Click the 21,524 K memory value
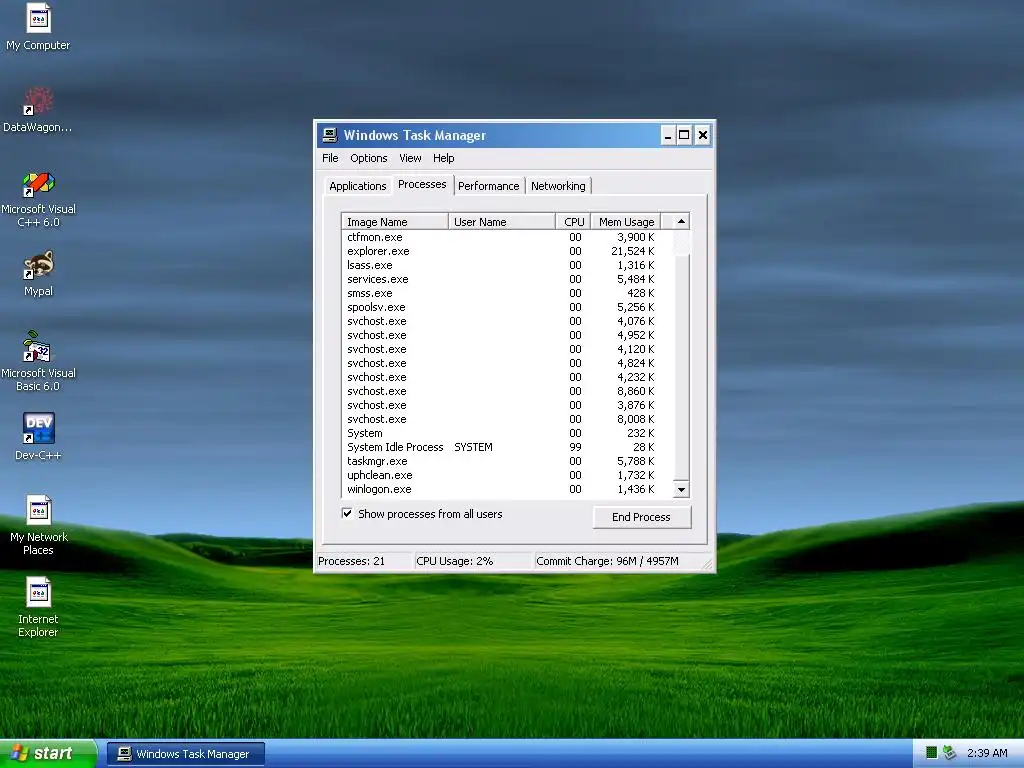This screenshot has height=768, width=1024. click(x=632, y=251)
